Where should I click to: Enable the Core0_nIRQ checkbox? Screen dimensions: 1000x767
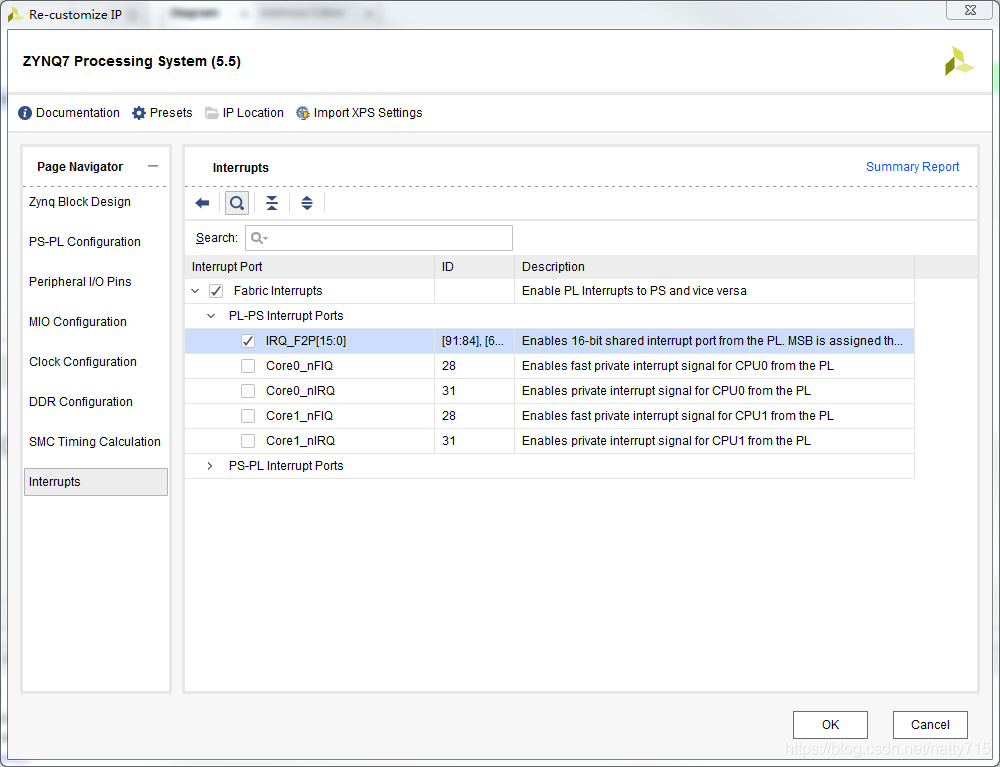pos(248,391)
